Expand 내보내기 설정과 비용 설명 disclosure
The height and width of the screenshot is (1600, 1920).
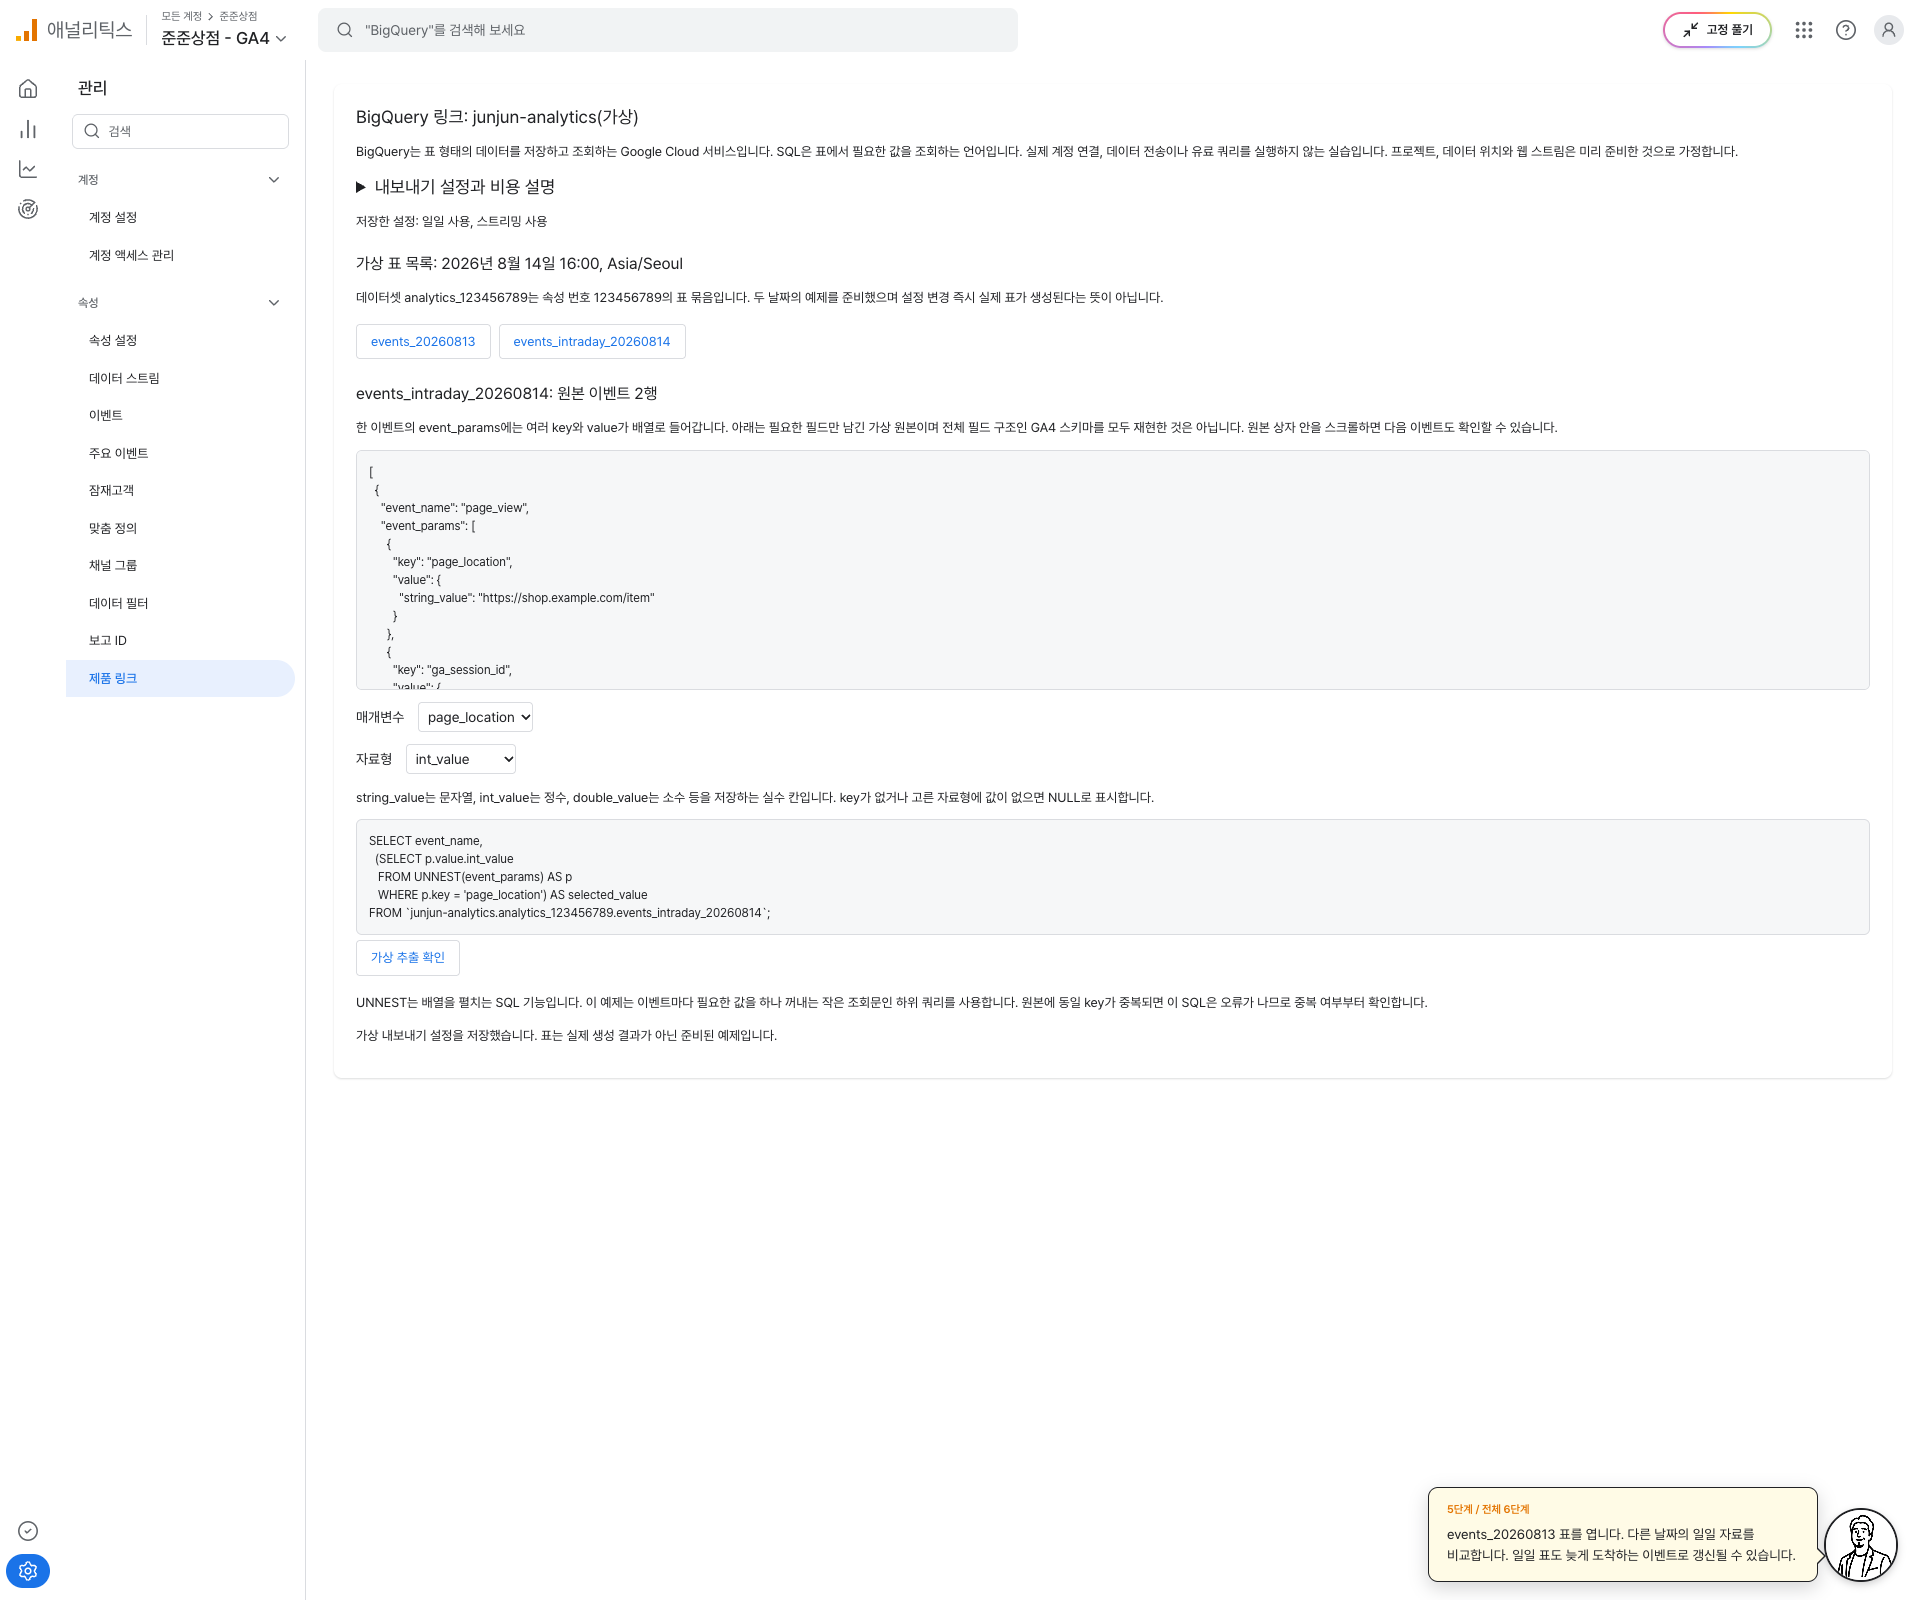pyautogui.click(x=456, y=187)
